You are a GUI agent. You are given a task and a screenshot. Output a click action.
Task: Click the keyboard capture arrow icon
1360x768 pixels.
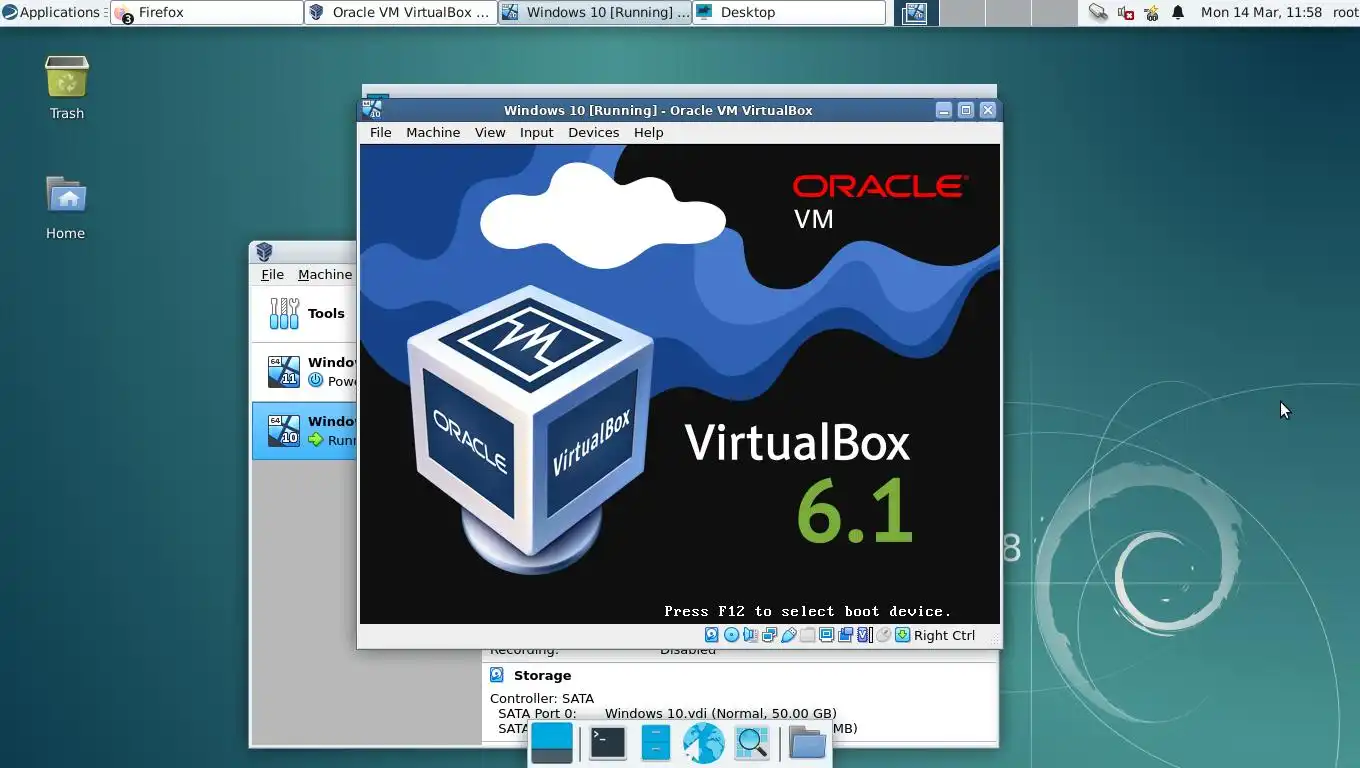[902, 635]
